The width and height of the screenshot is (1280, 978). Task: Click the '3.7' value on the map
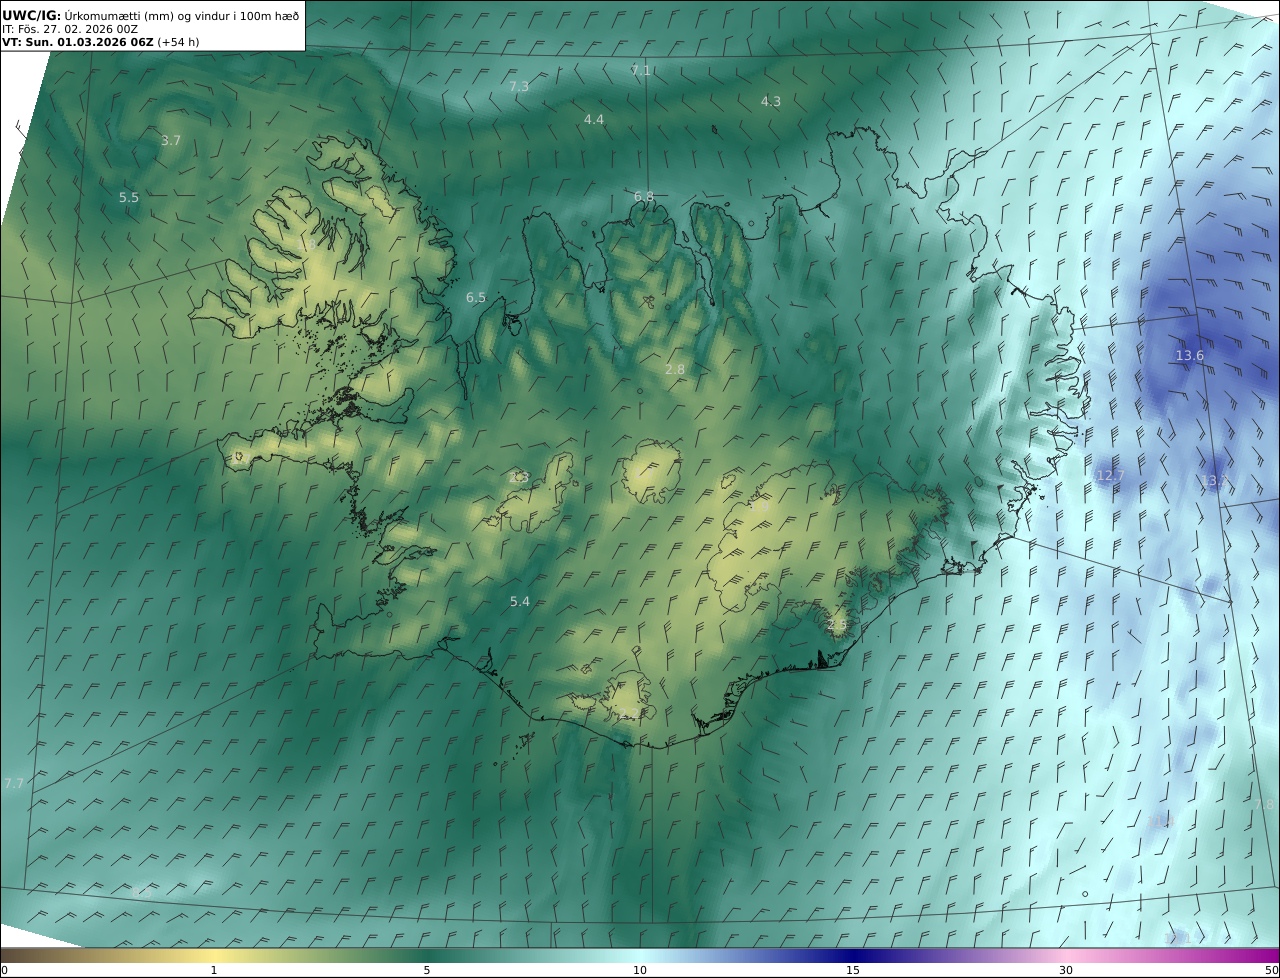(171, 141)
